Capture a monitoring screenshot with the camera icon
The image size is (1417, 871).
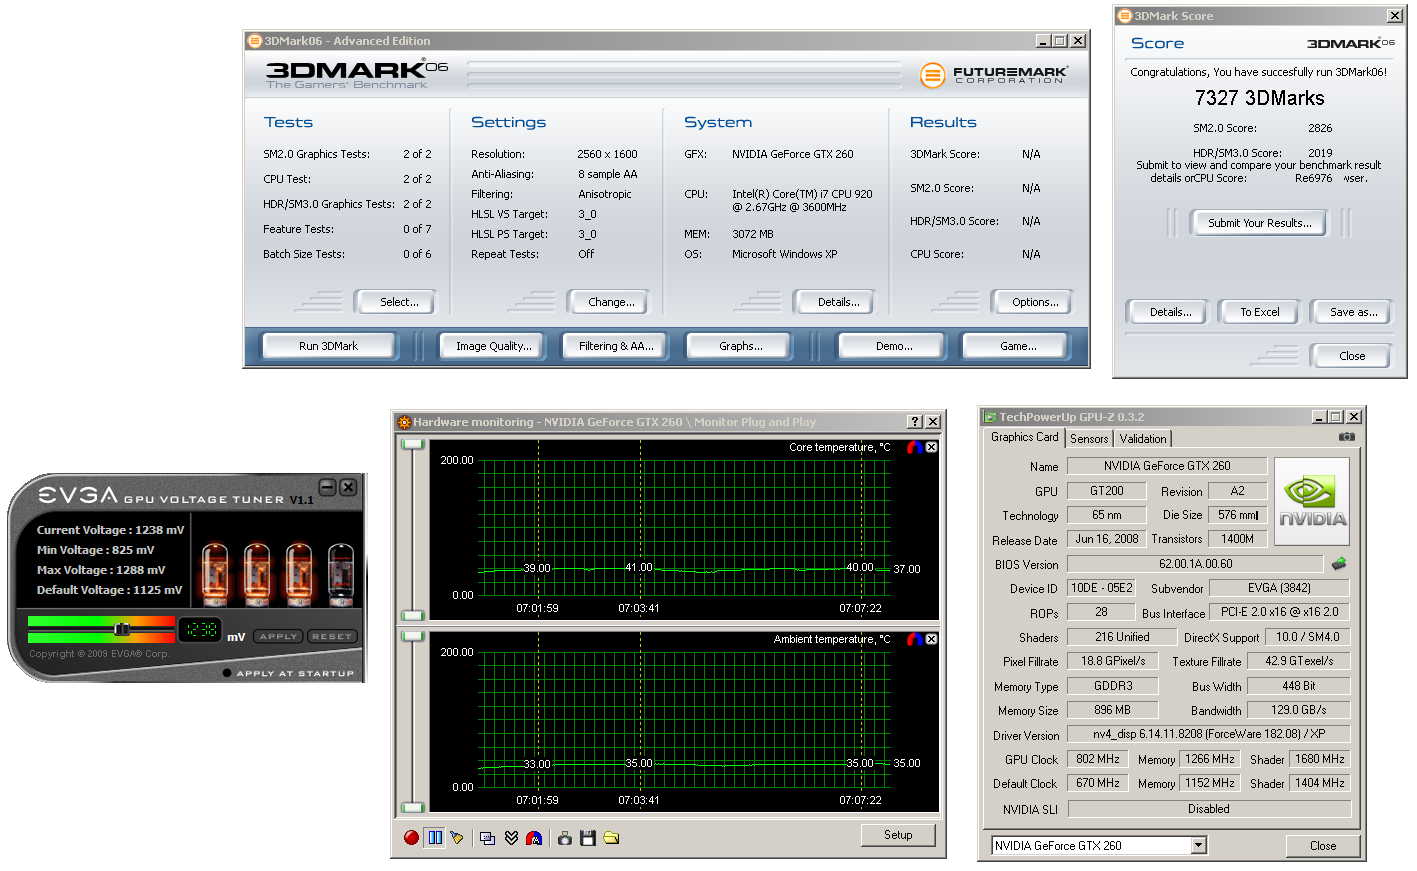(565, 838)
